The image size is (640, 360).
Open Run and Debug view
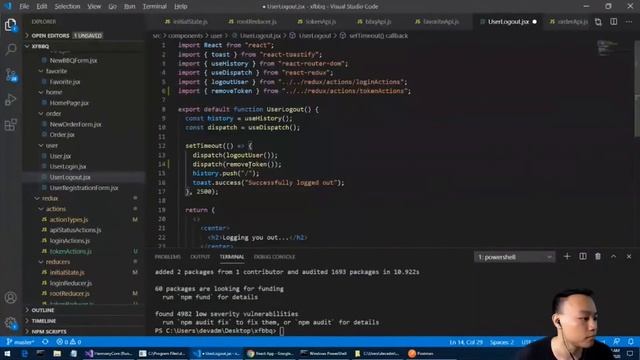click(x=11, y=100)
